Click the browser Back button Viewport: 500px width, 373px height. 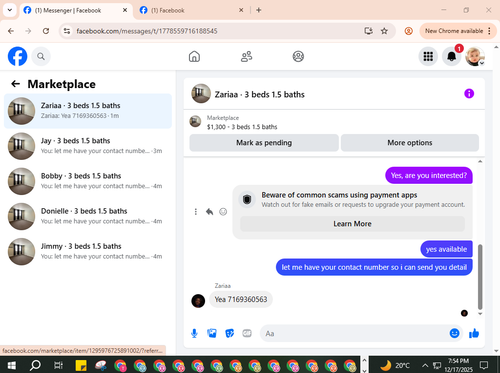[x=11, y=31]
